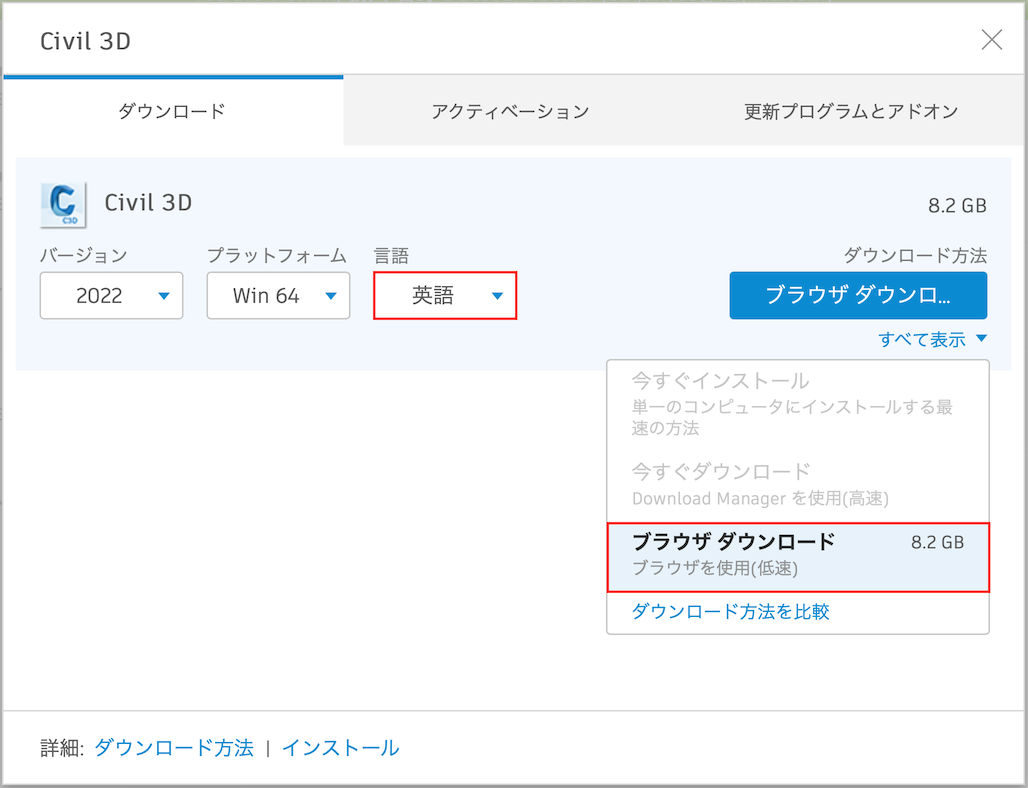Open the 言語 英語 dropdown
Image resolution: width=1028 pixels, height=788 pixels.
445,296
